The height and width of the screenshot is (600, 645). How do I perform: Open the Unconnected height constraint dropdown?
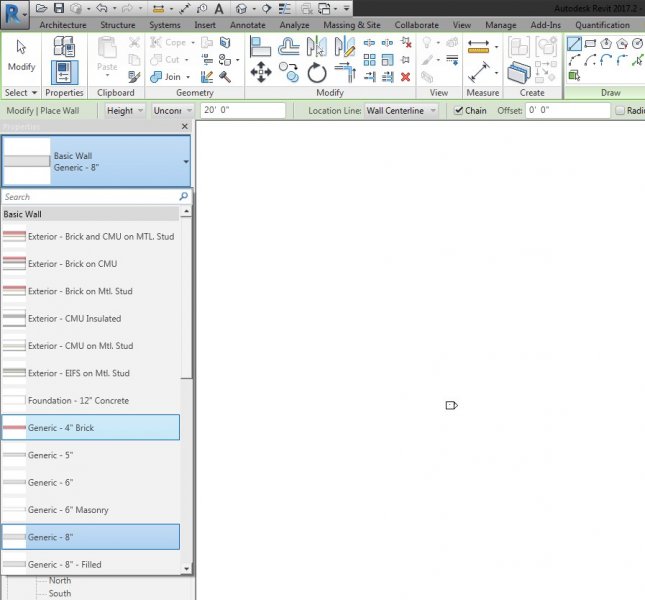[172, 111]
